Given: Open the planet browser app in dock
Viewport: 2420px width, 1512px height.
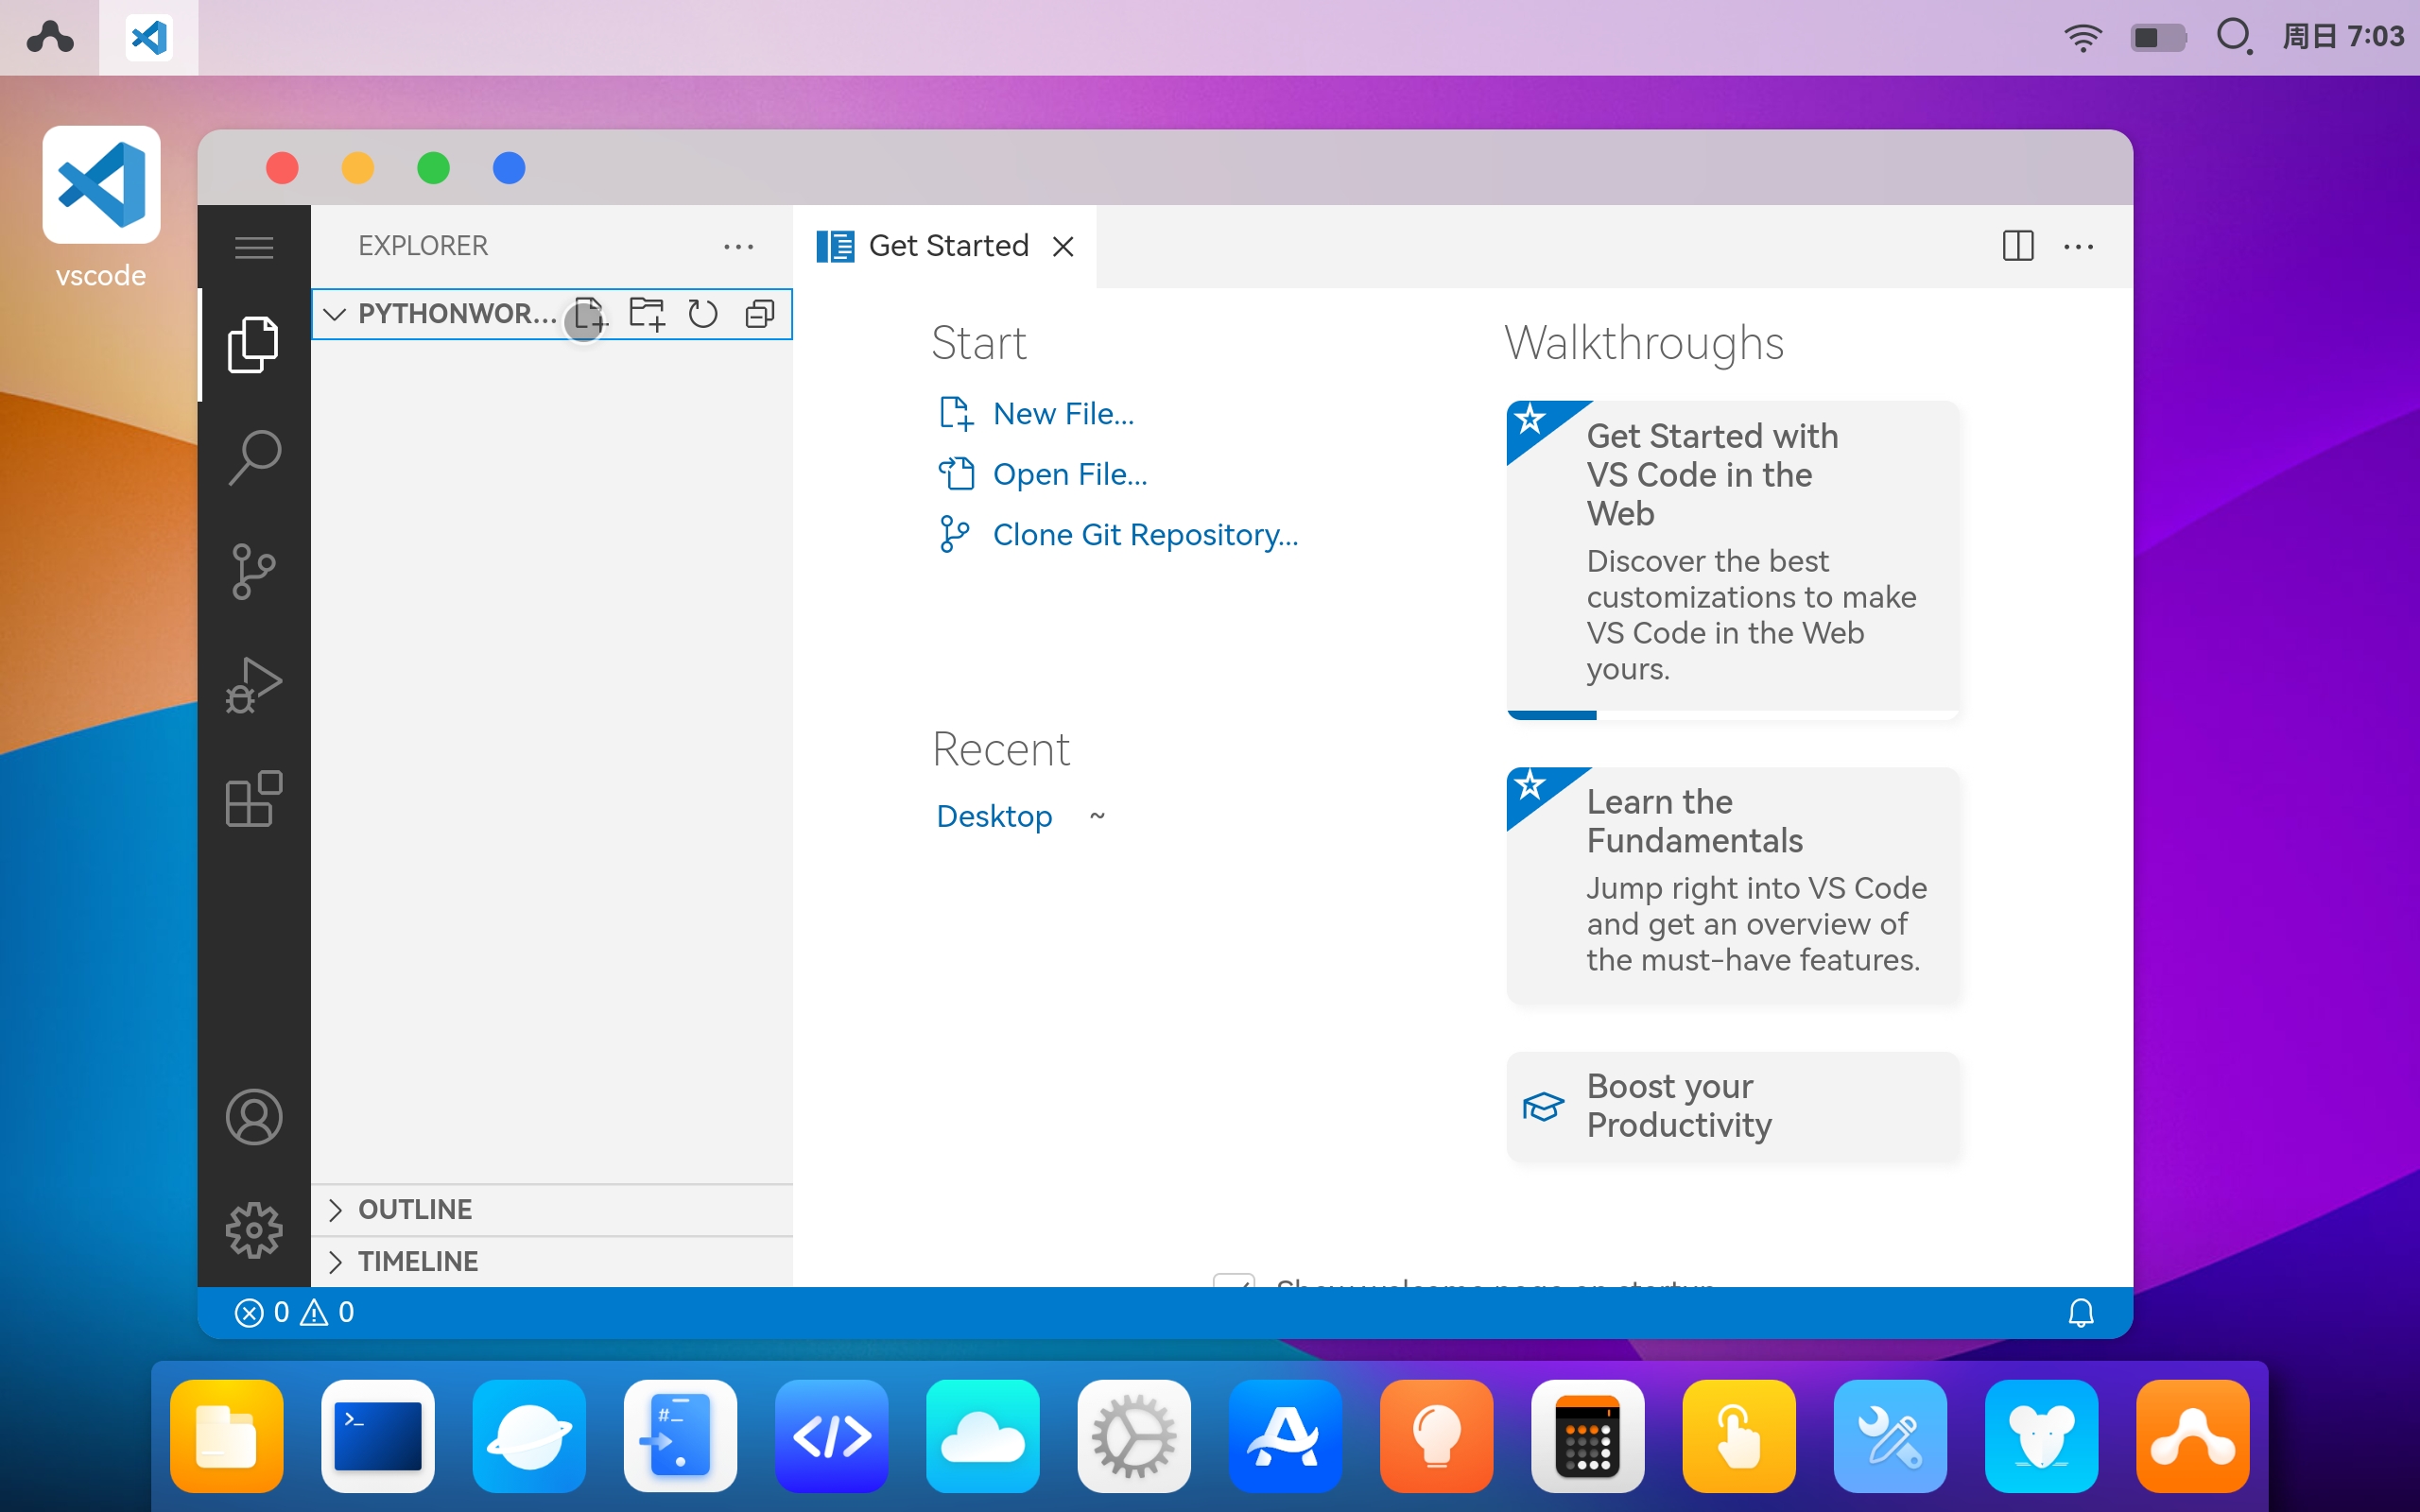Looking at the screenshot, I should point(529,1436).
